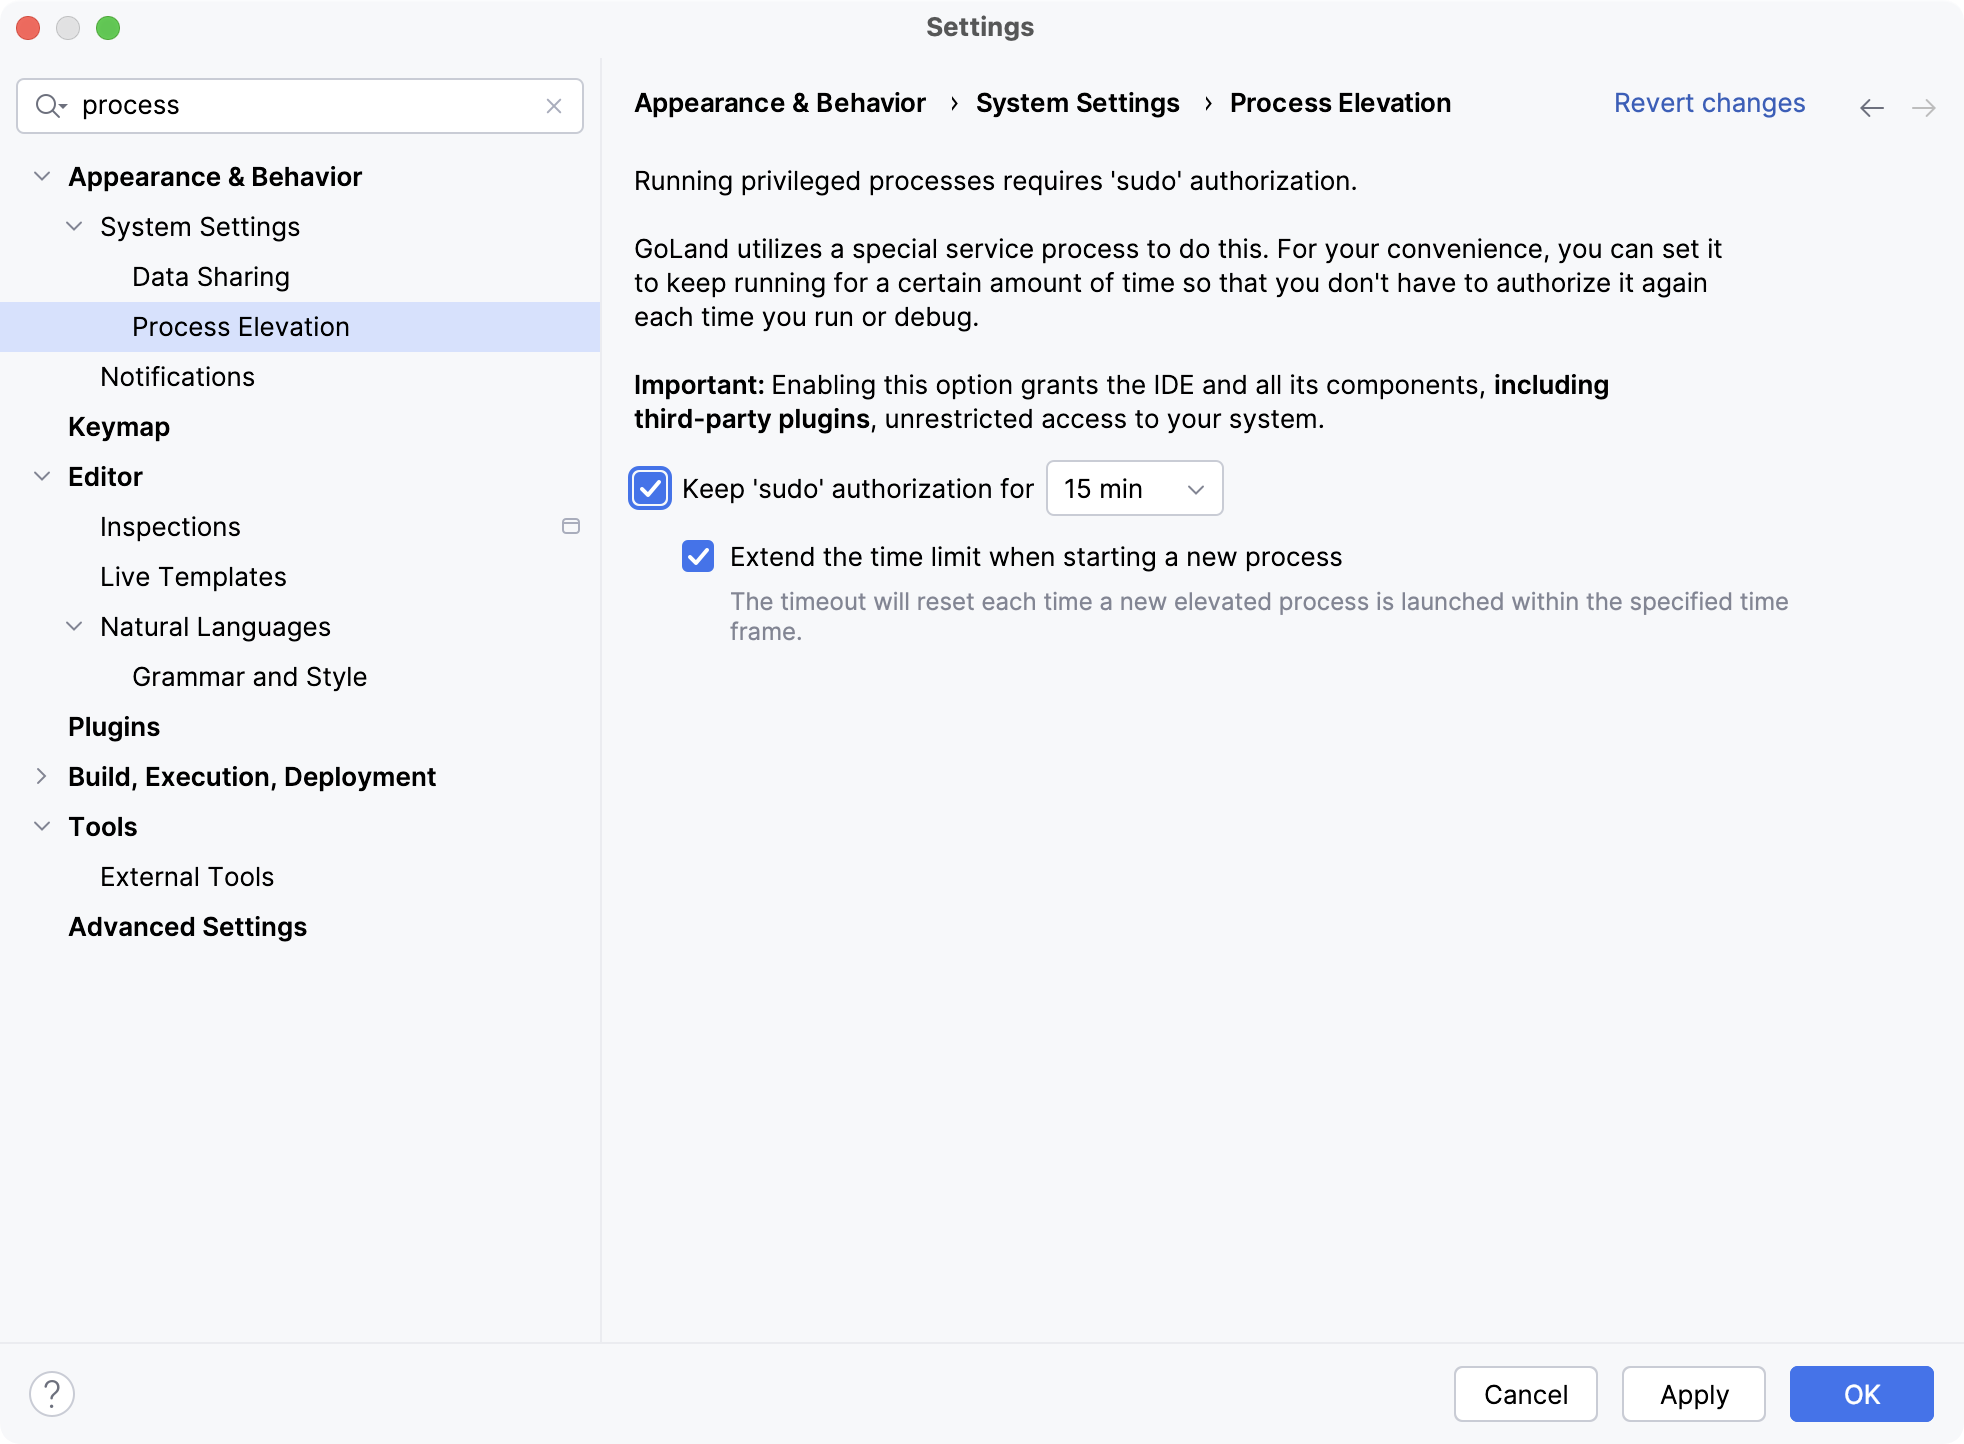Open System Settings from the breadcrumb

point(1078,103)
